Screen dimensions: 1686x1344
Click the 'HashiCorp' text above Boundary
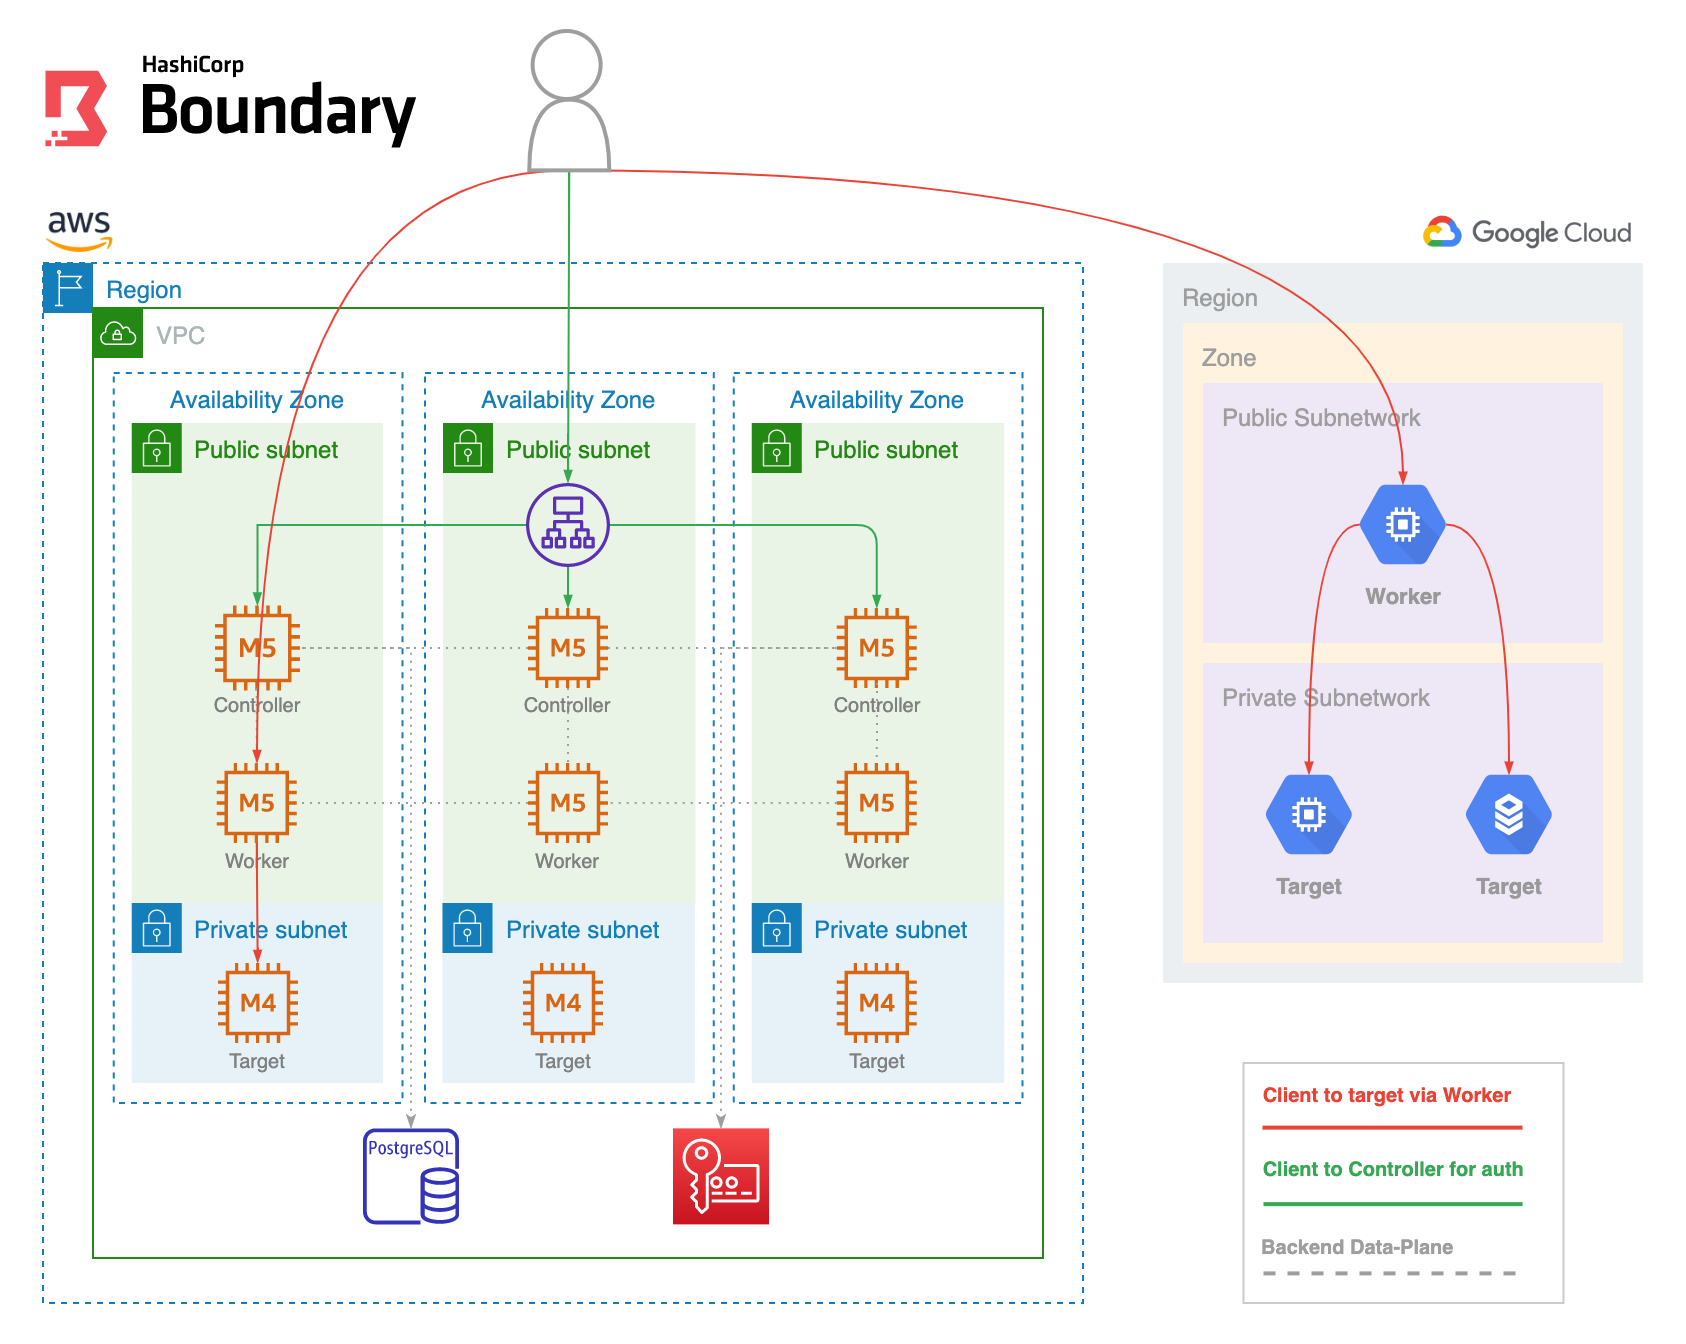tap(193, 65)
